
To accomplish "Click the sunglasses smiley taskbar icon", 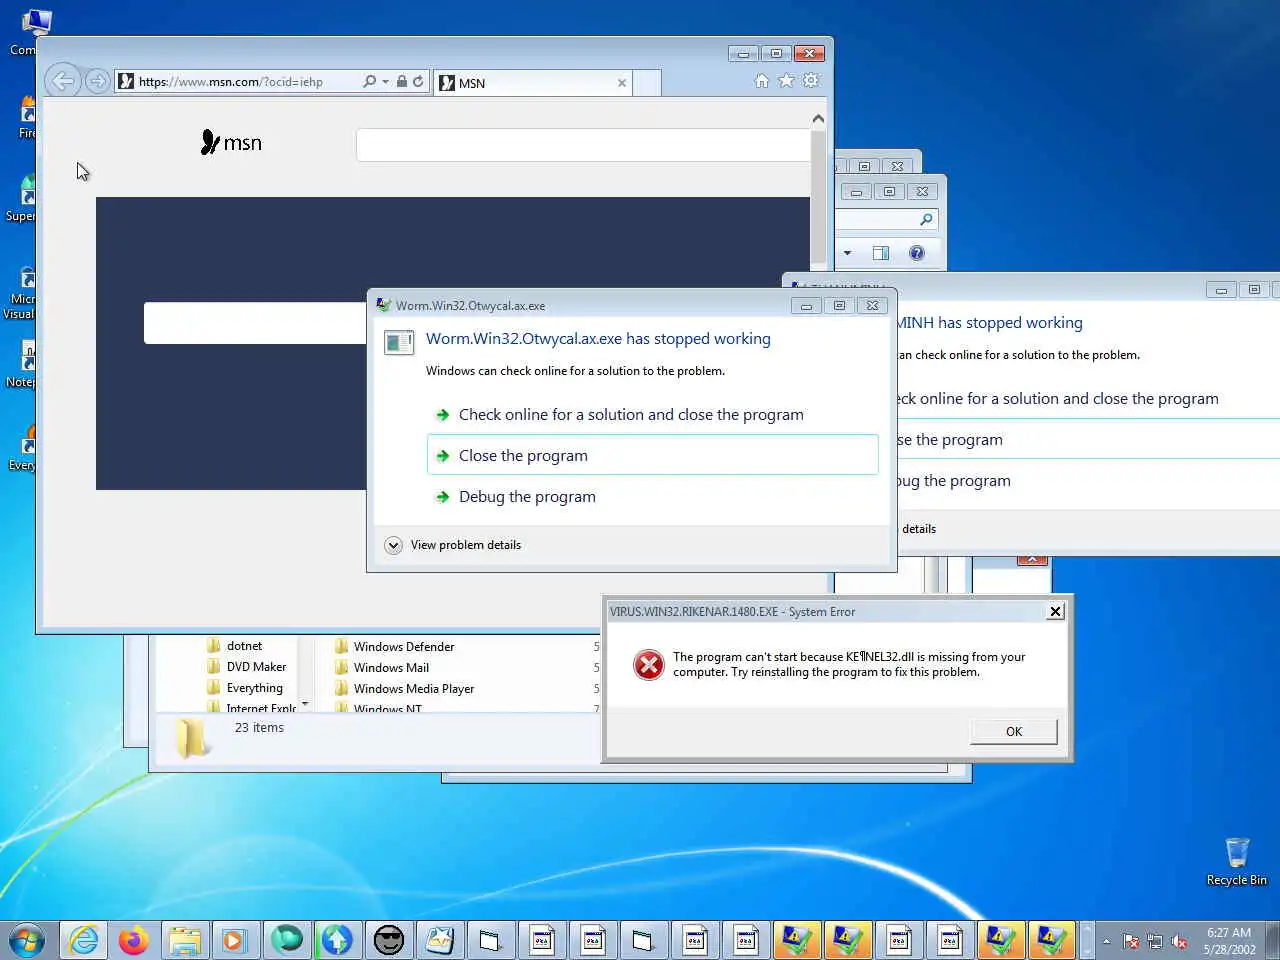I will point(389,940).
